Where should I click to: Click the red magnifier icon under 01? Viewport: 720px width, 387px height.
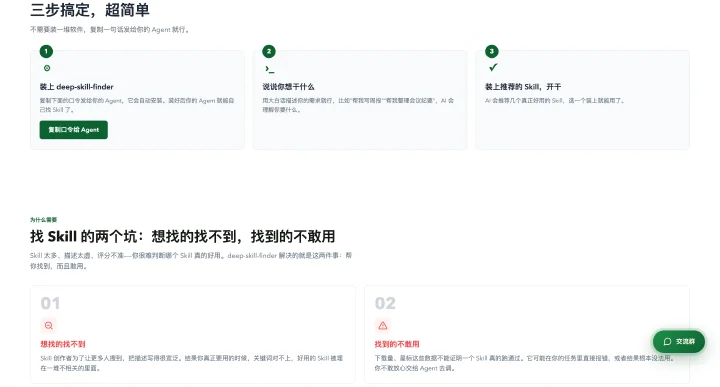[48, 325]
